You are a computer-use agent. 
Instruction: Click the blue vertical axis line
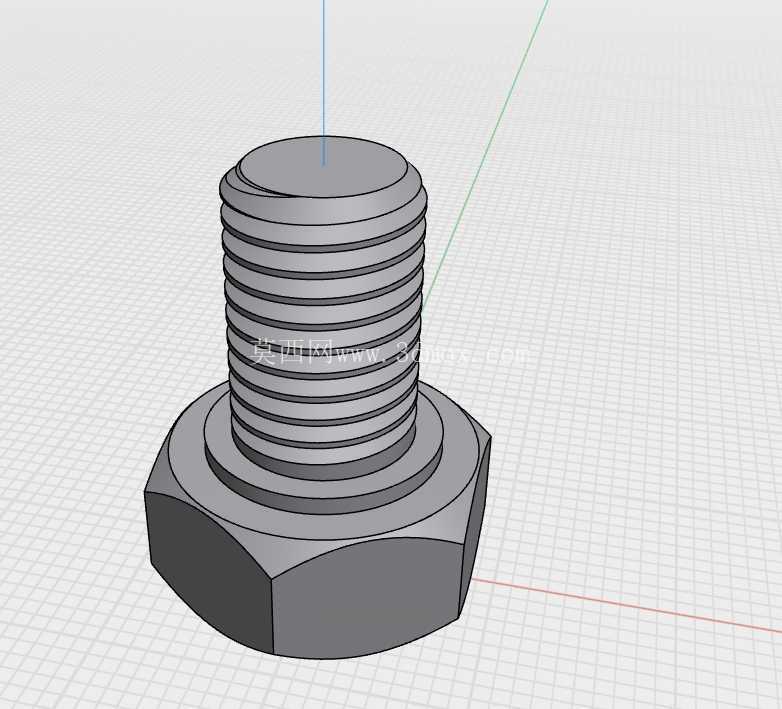(323, 82)
